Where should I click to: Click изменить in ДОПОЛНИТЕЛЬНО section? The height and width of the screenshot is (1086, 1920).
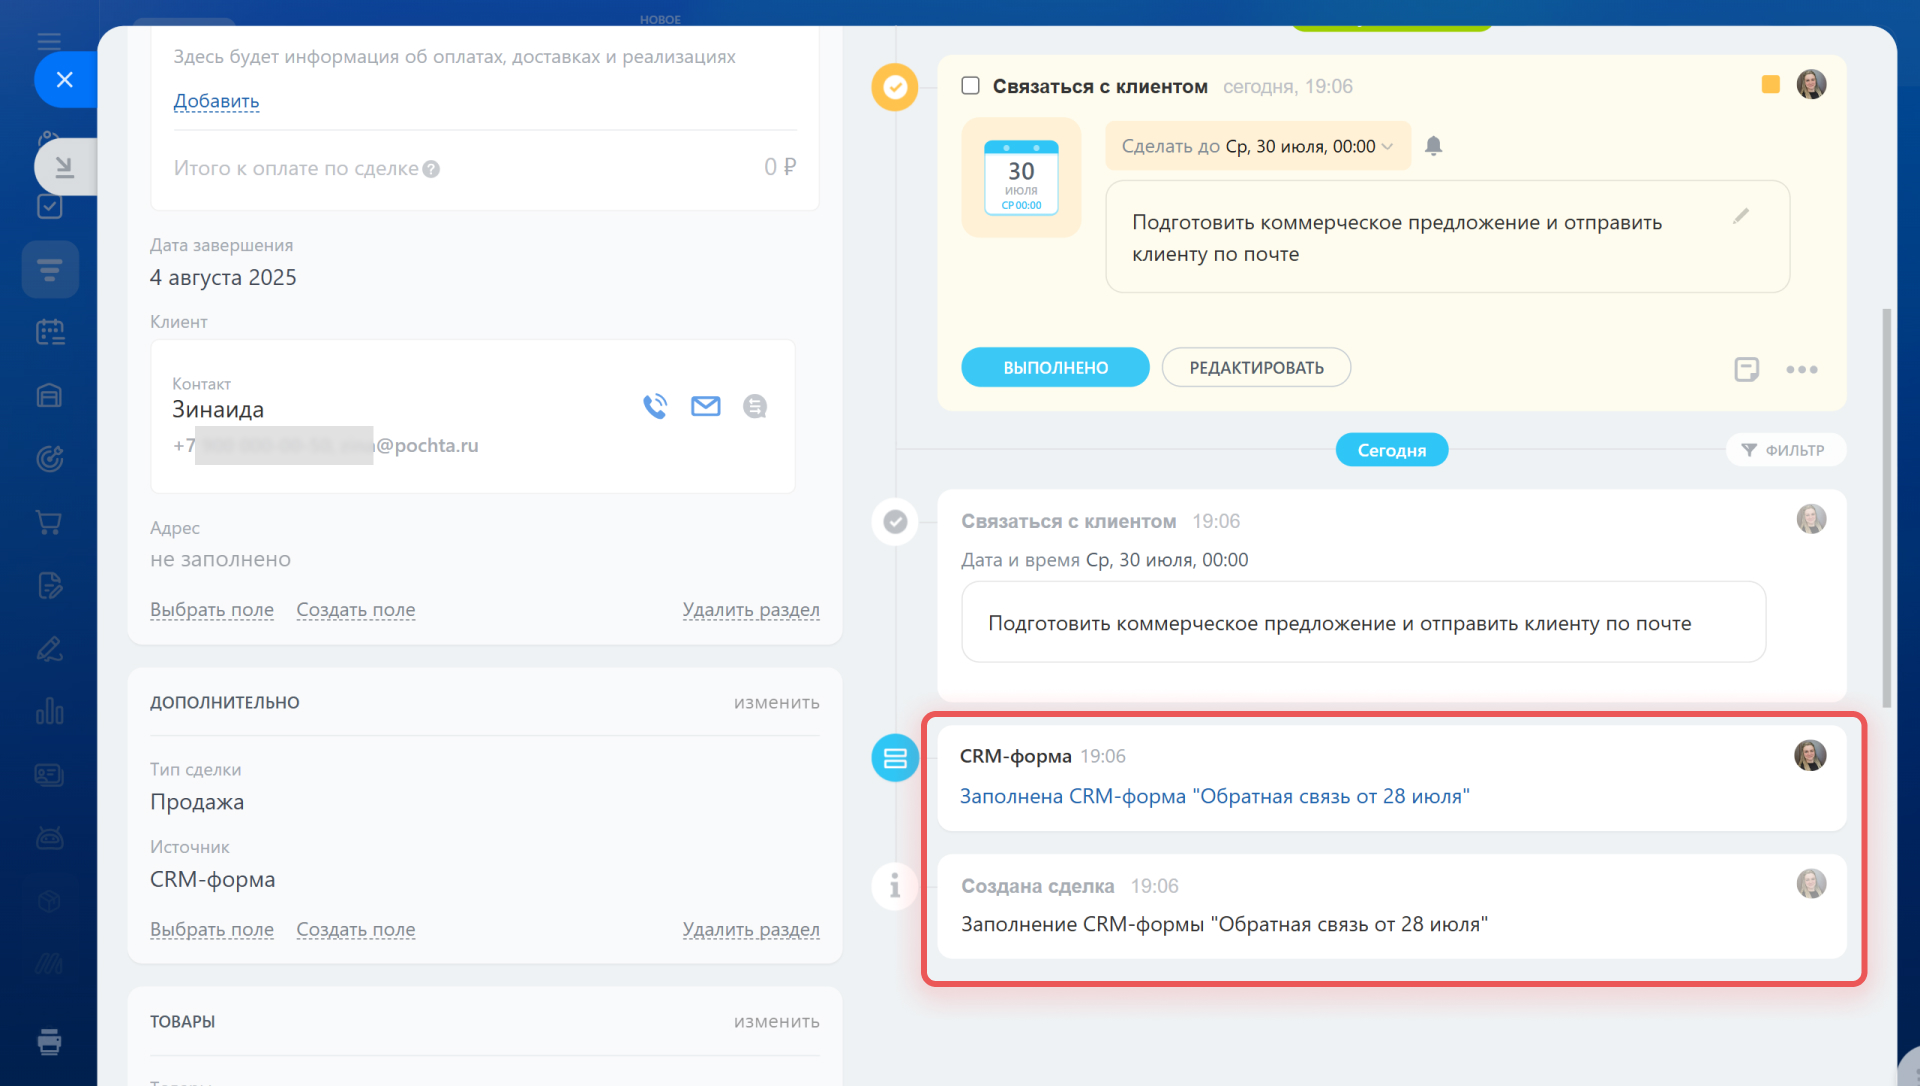point(777,703)
